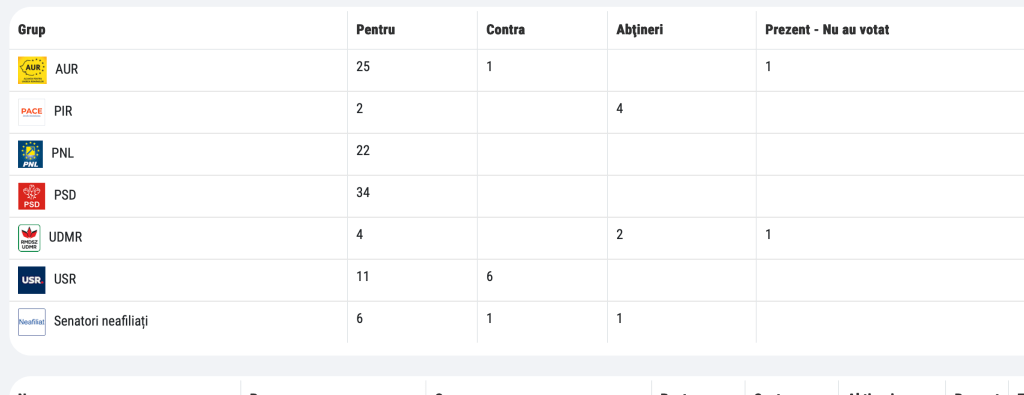Click AUR's 25 Pentru votes cell
Viewport: 1024px width, 395px height.
point(412,70)
